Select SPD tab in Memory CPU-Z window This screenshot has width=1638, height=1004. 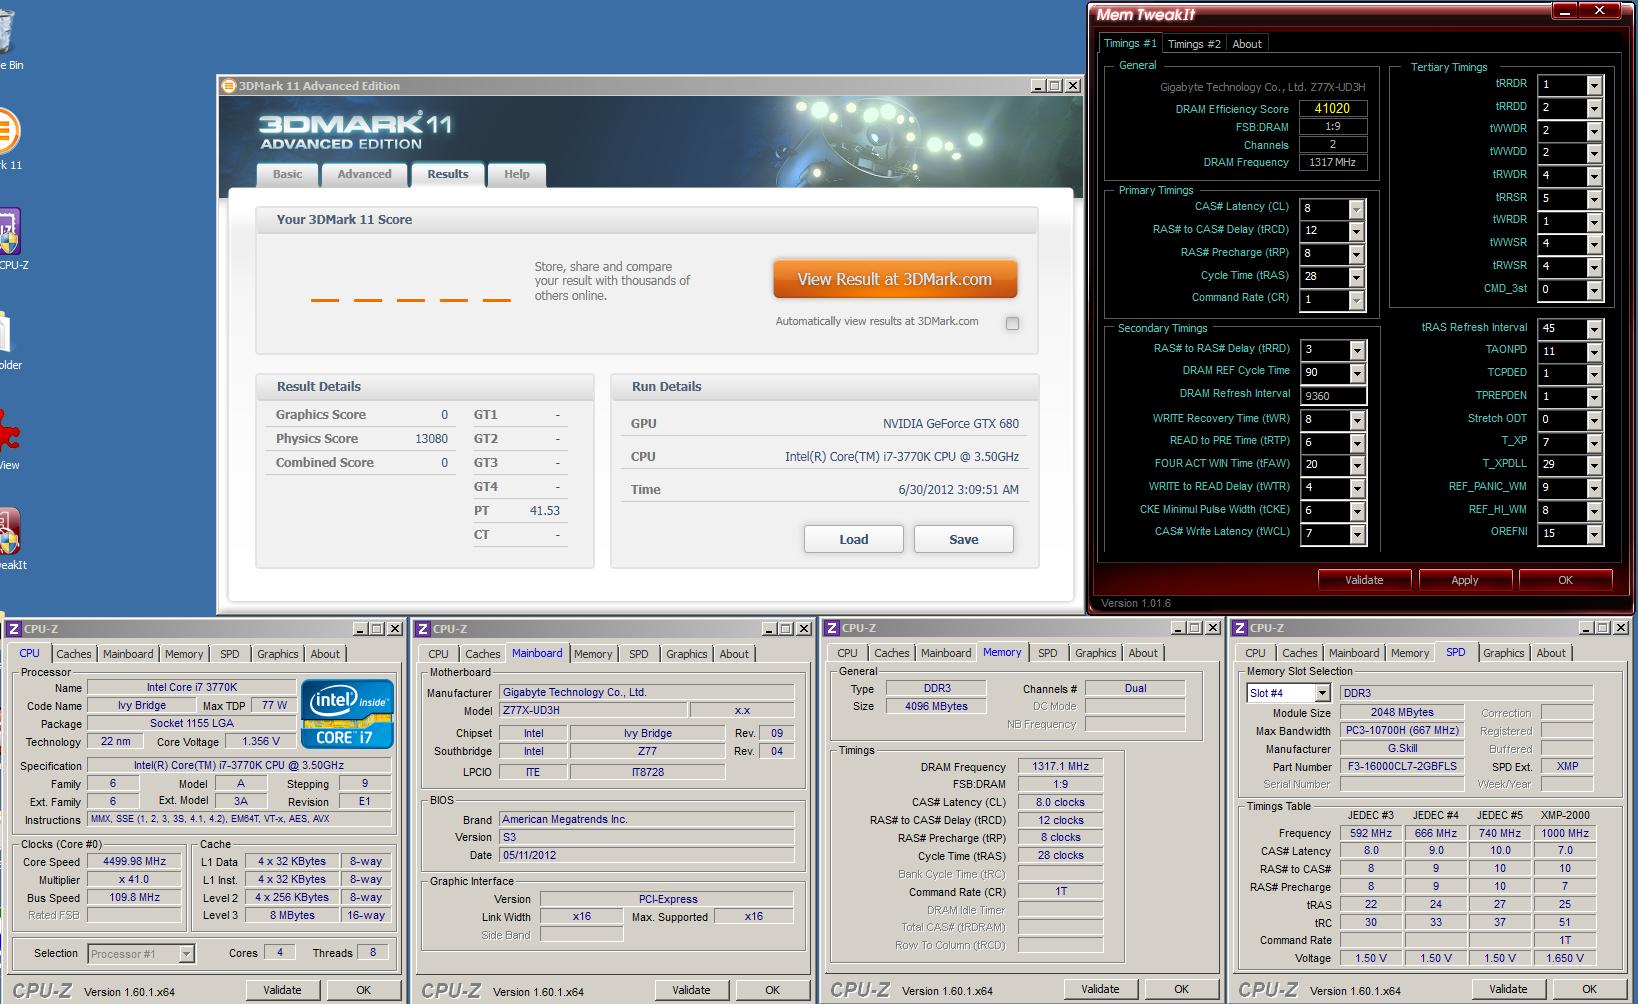point(1047,653)
